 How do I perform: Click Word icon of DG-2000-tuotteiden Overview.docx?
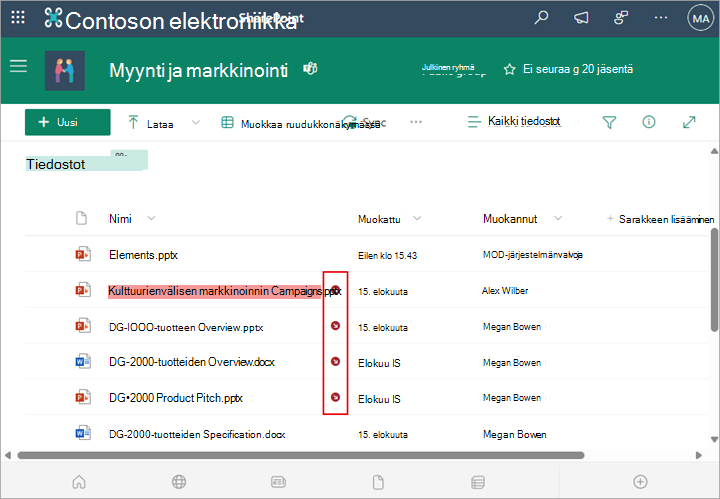tap(83, 361)
